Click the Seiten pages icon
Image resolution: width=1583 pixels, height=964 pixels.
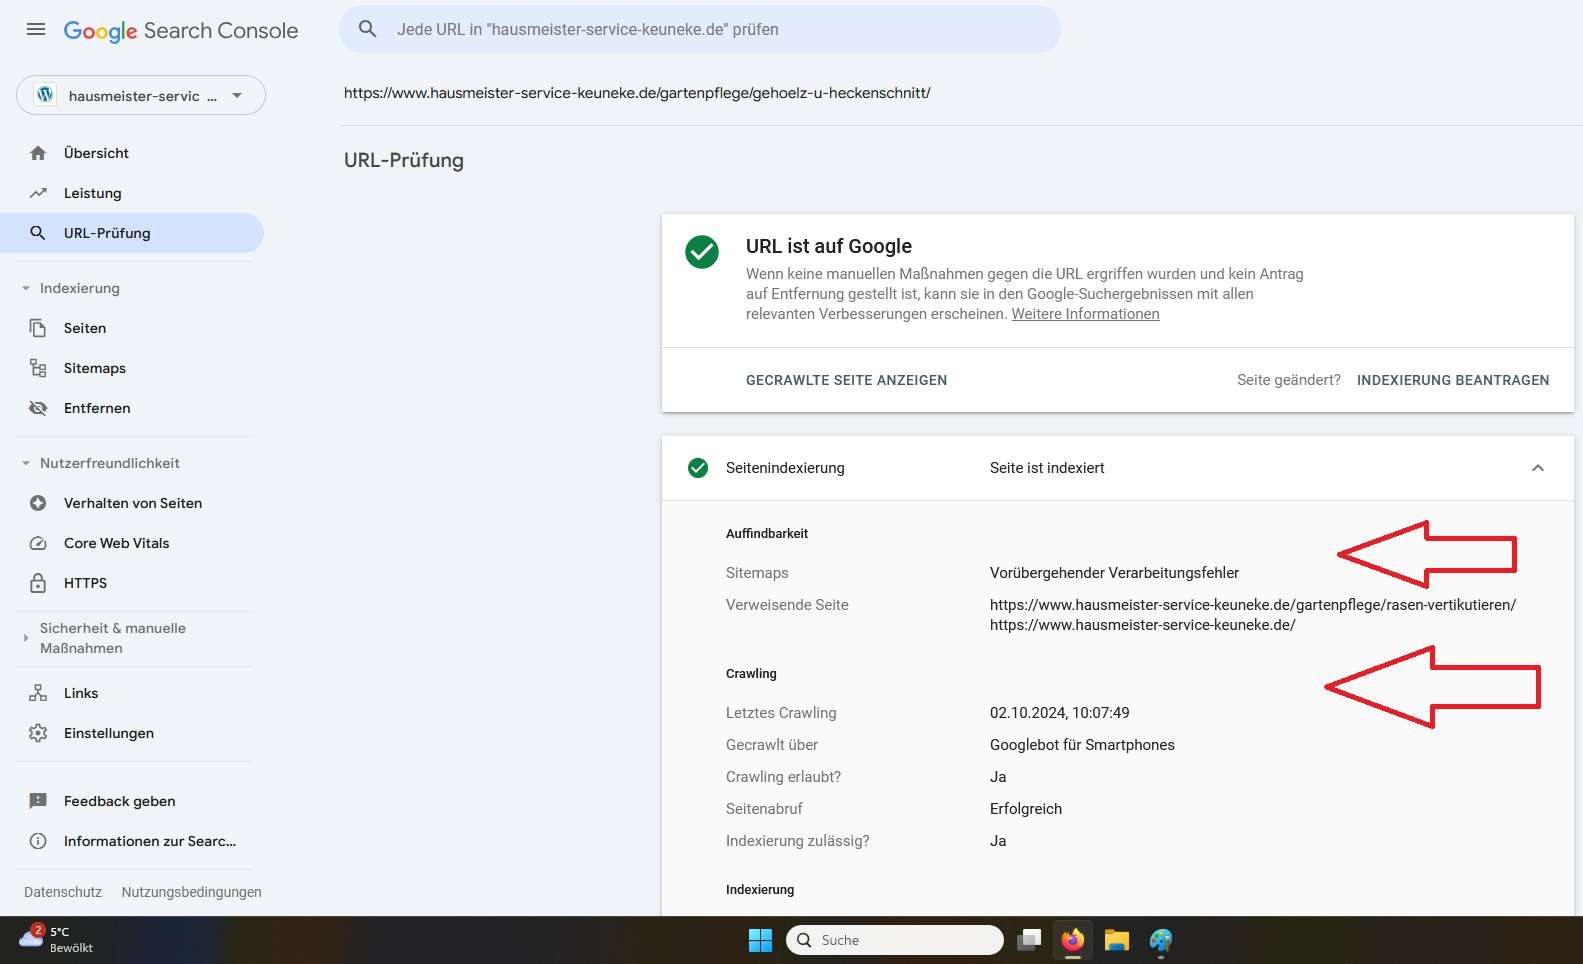pos(38,328)
